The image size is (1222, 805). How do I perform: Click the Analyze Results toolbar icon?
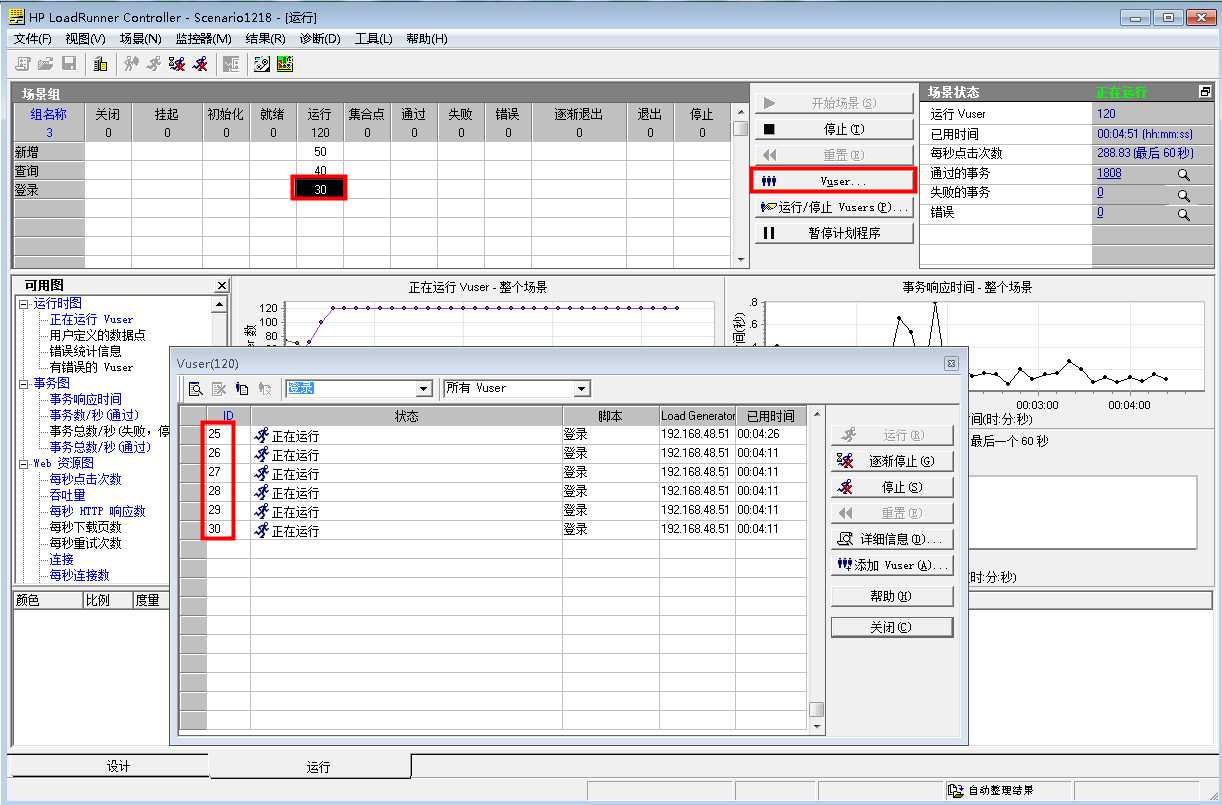(262, 64)
